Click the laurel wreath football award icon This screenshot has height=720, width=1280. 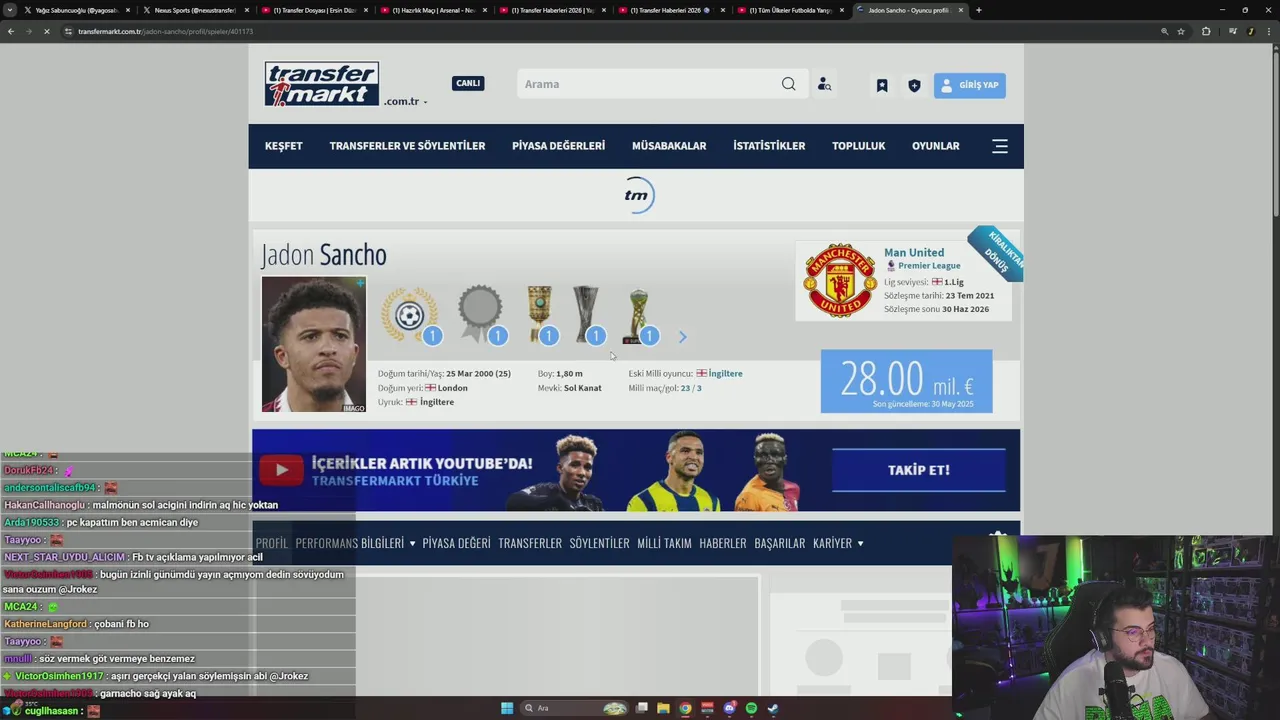pos(410,316)
